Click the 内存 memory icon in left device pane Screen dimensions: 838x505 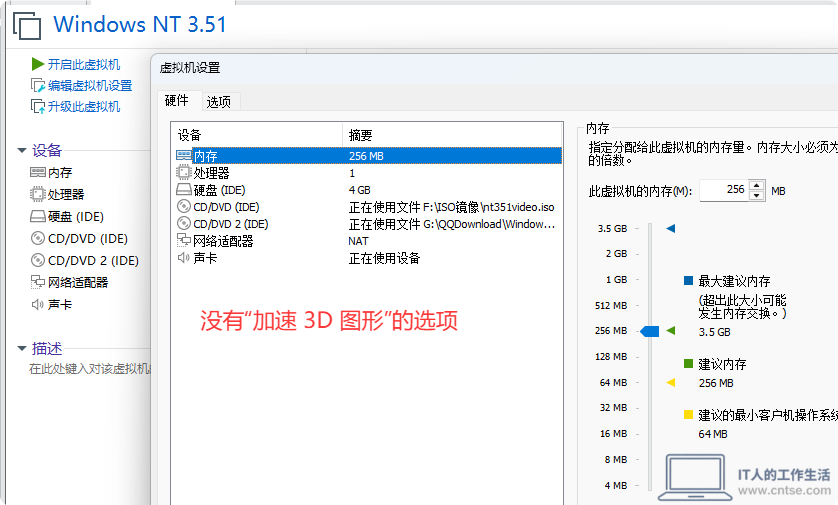37,172
